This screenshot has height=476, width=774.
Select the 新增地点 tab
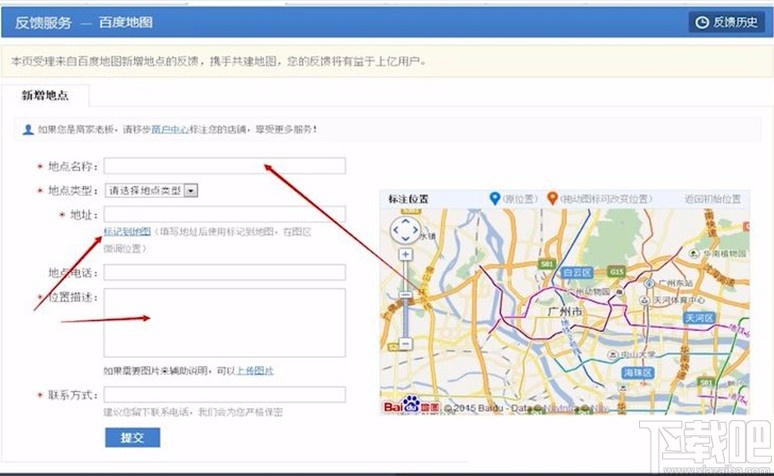(x=45, y=95)
